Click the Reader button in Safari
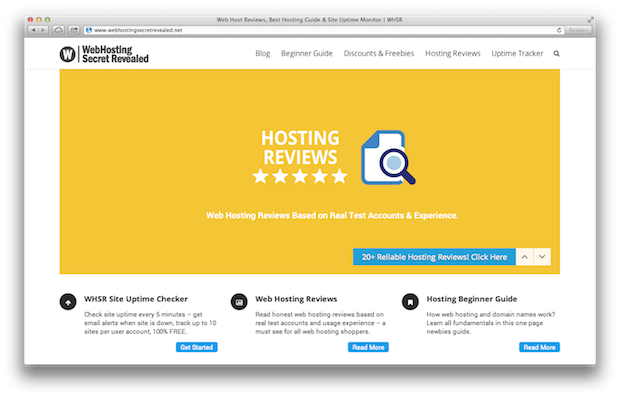This screenshot has height=398, width=620. tap(578, 30)
